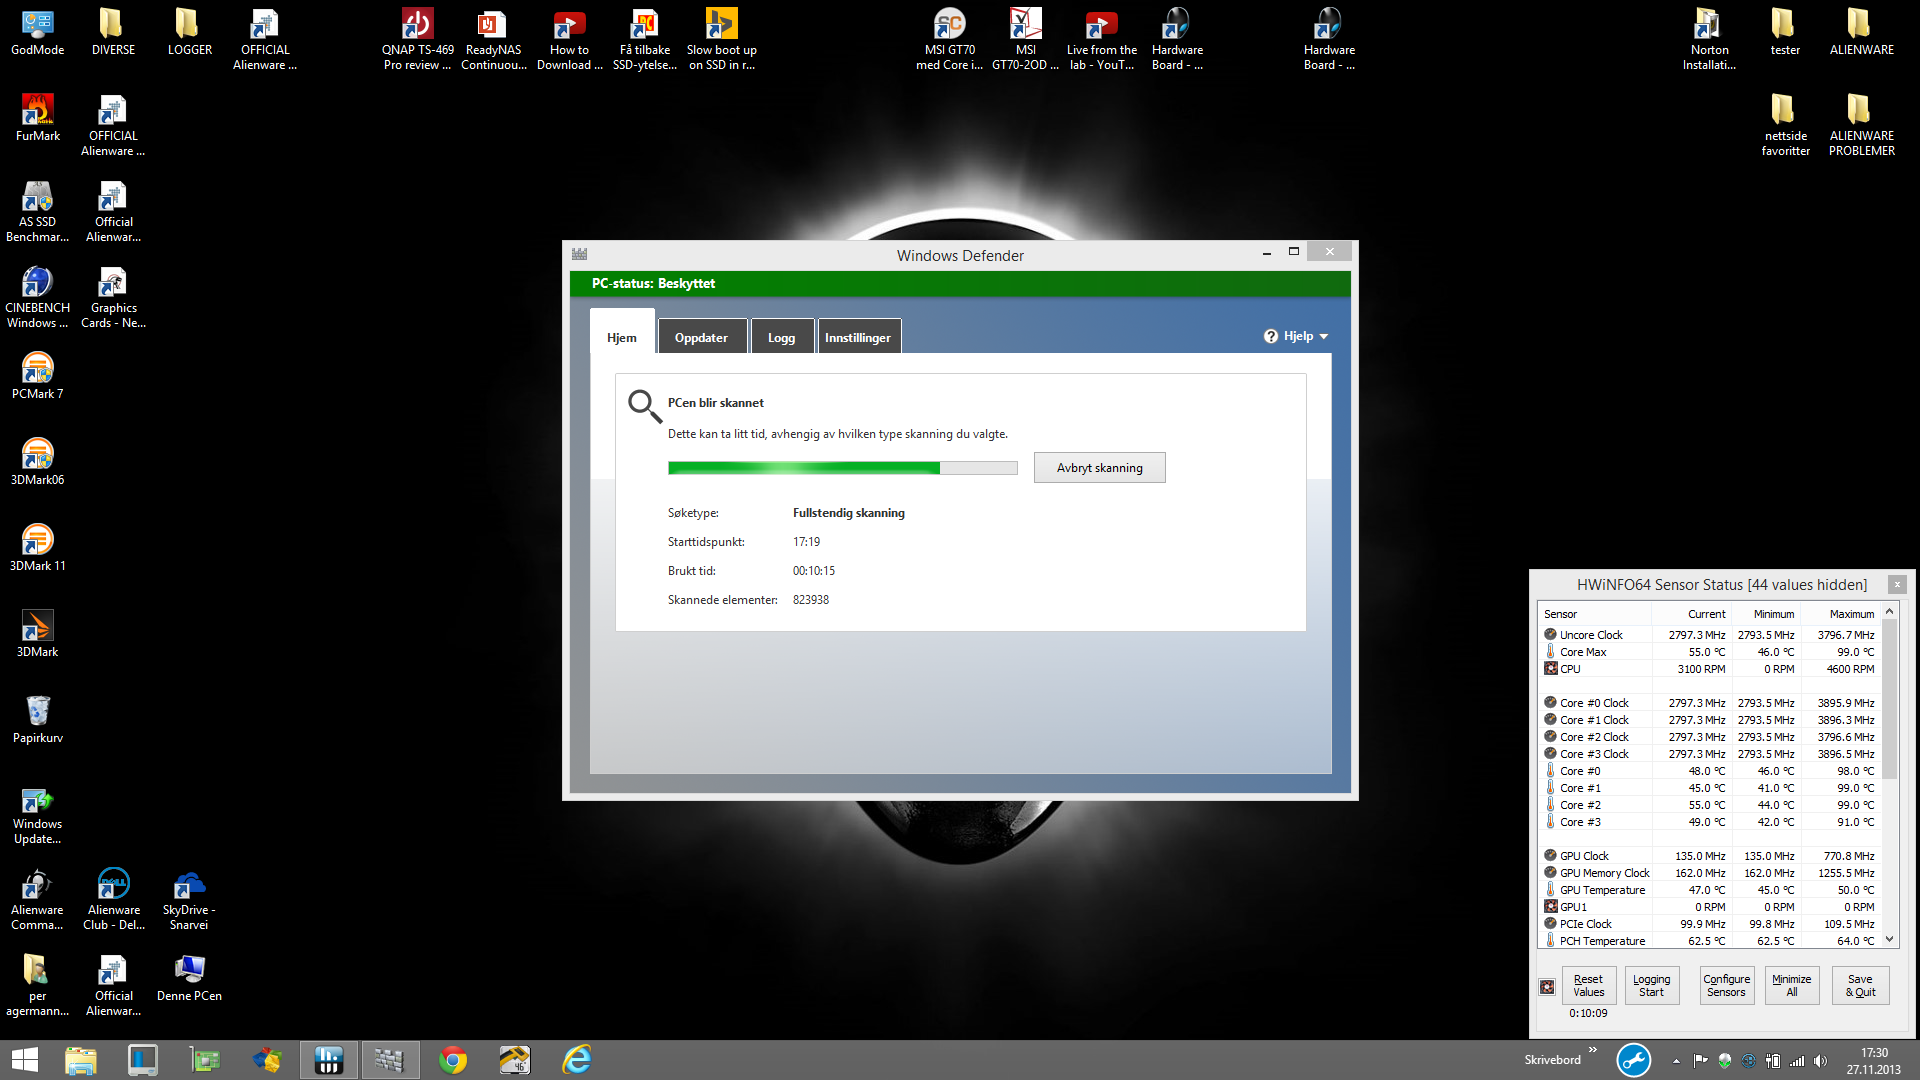Click the HWiNFO sensor list scrollbar
The image size is (1920, 1080).
[1889, 700]
